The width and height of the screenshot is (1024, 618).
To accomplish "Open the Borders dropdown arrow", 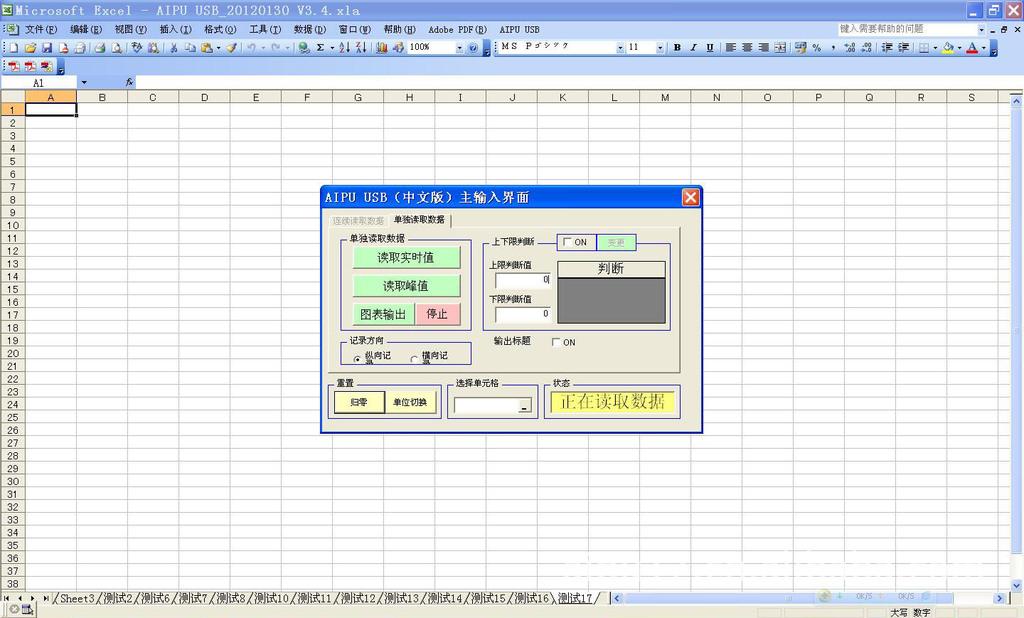I will pyautogui.click(x=935, y=48).
